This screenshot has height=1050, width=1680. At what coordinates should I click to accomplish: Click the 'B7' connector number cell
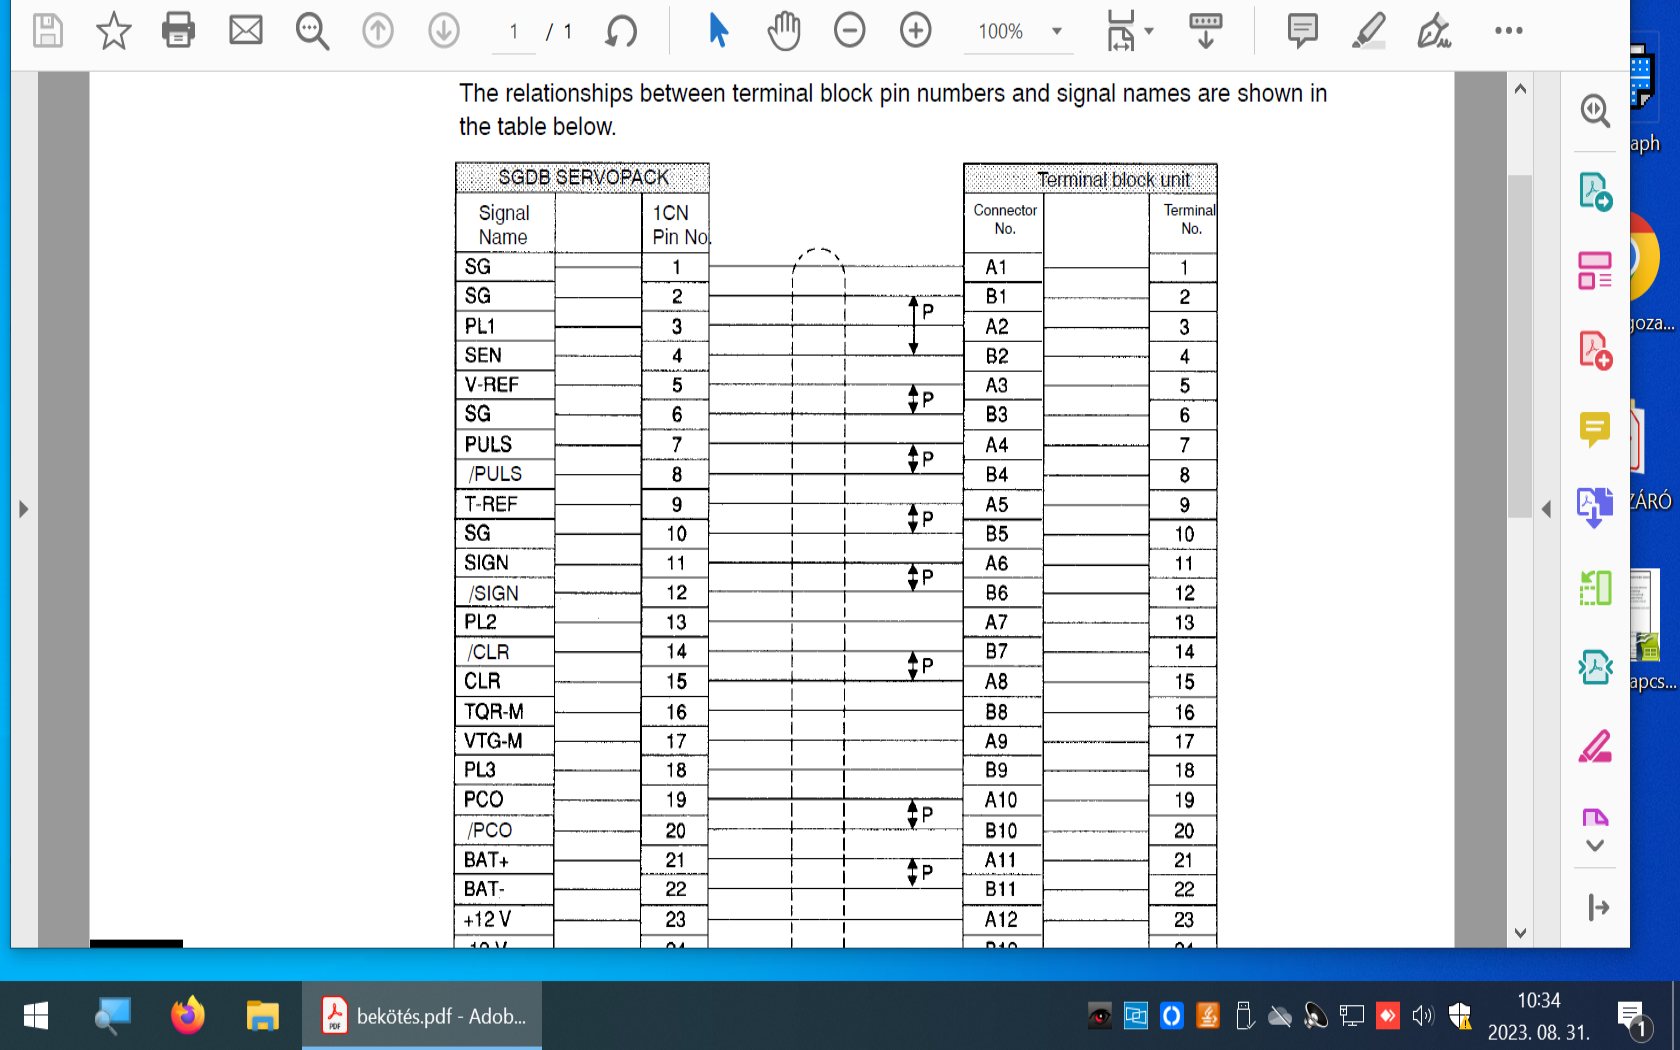point(1003,652)
